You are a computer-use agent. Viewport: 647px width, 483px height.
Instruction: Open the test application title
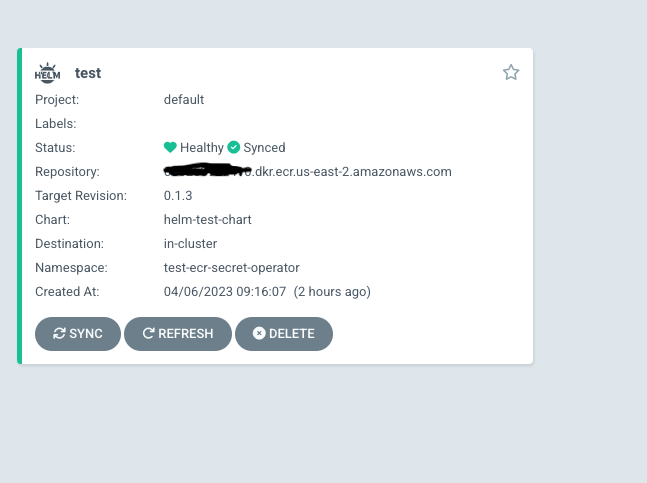88,73
